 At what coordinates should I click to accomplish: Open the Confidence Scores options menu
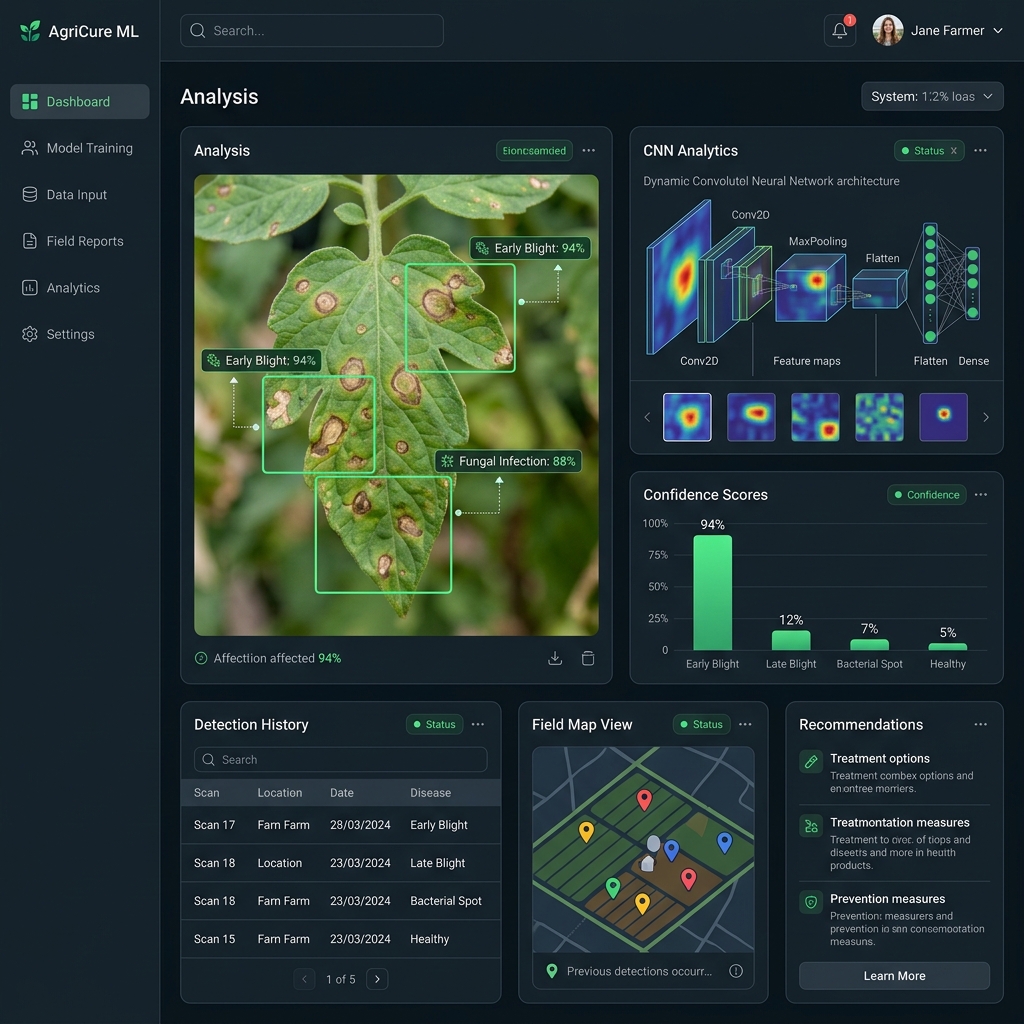980,494
